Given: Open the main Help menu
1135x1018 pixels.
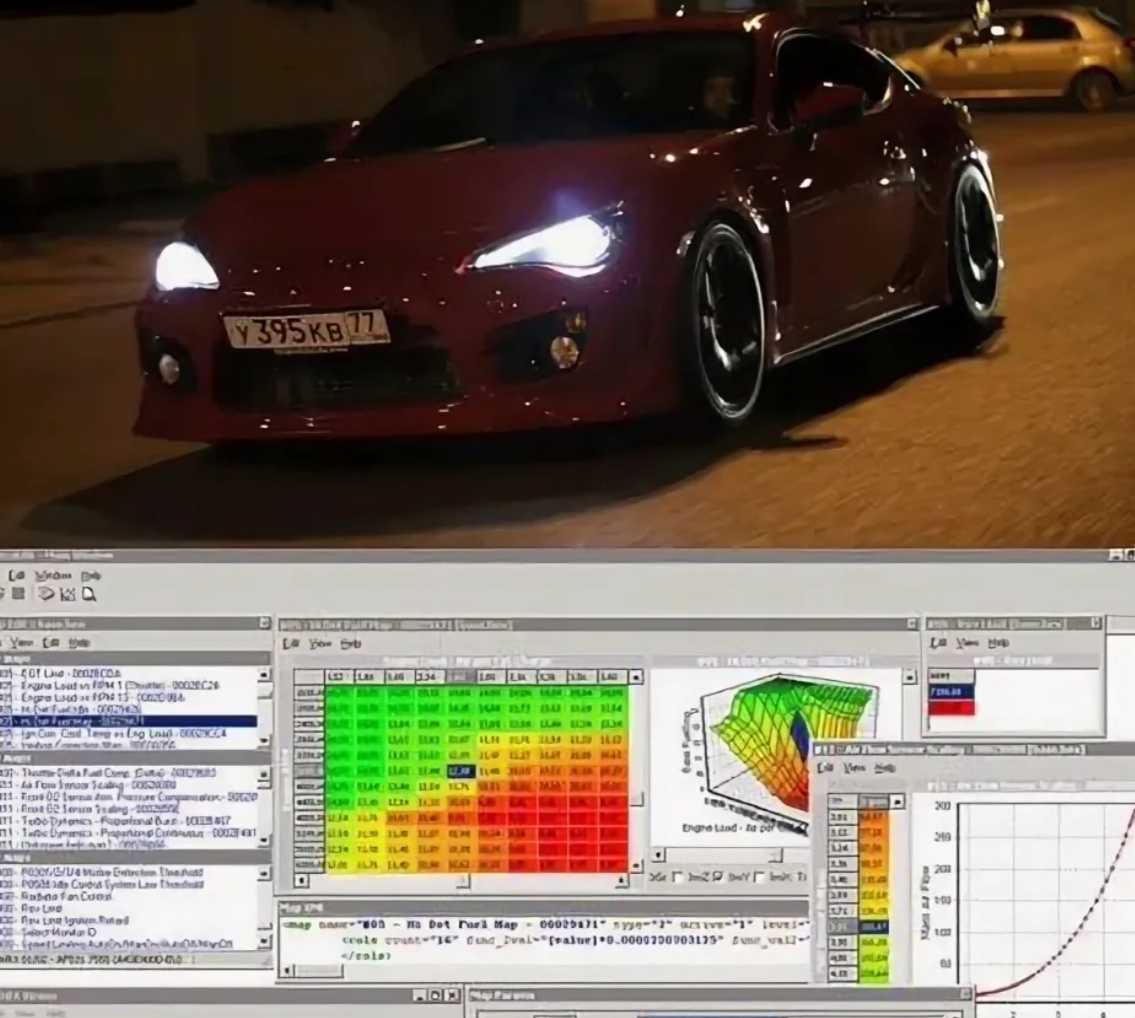Looking at the screenshot, I should 90,576.
